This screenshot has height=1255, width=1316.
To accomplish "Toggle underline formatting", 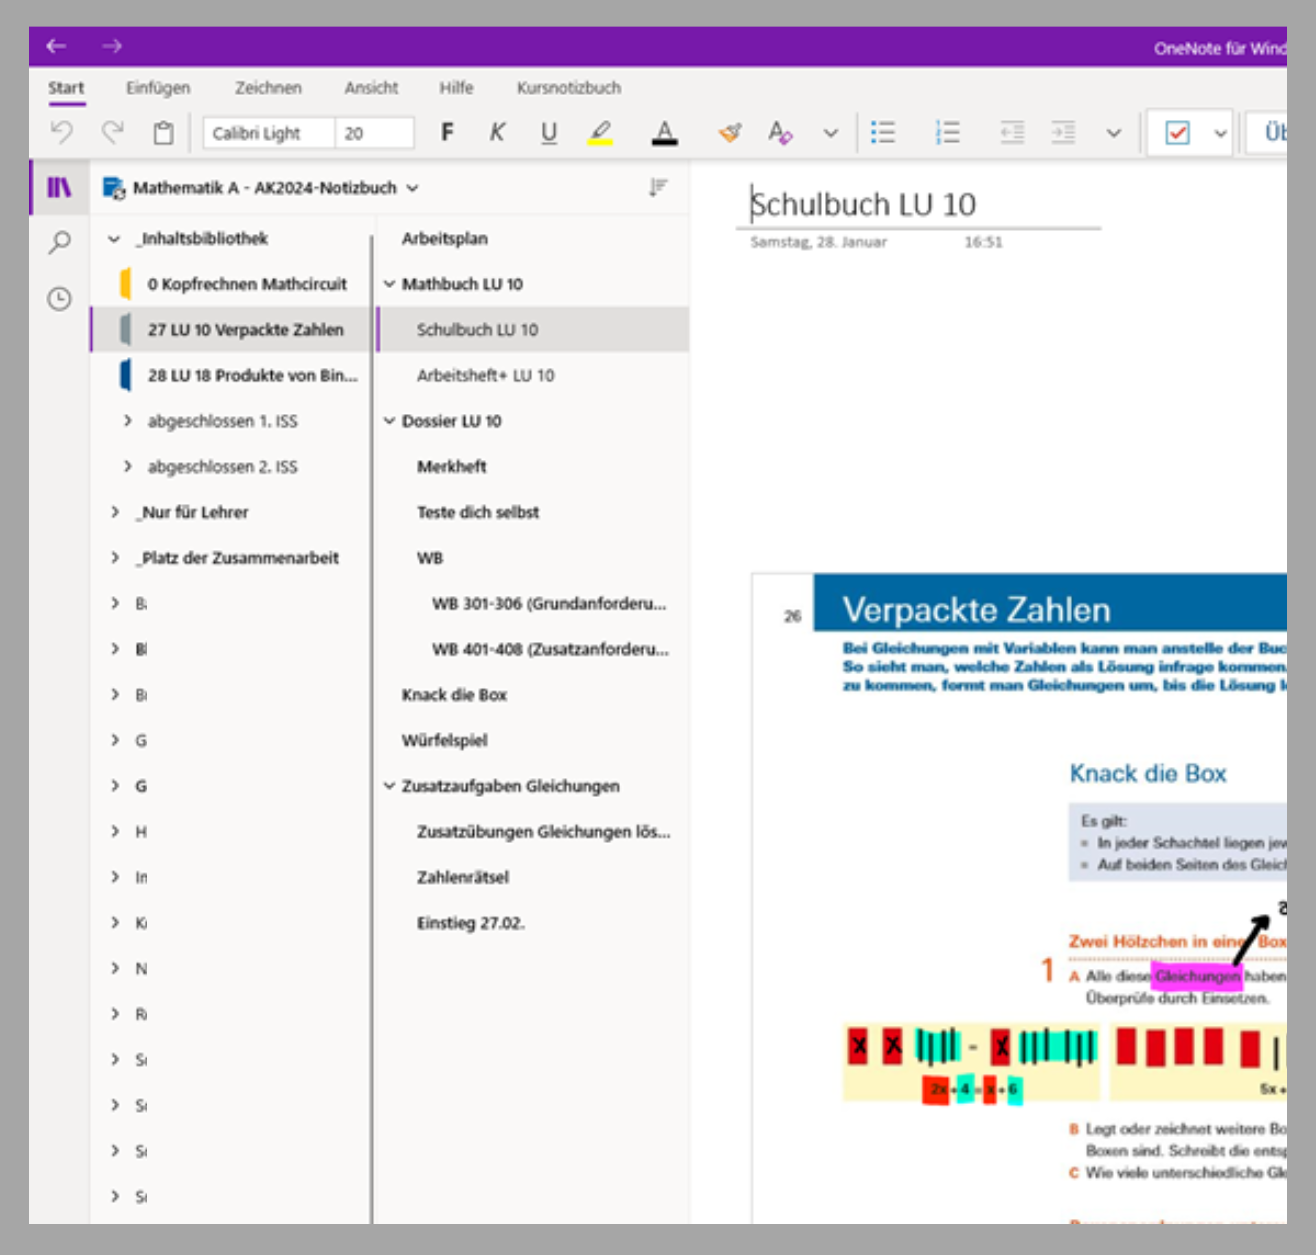I will pyautogui.click(x=548, y=132).
